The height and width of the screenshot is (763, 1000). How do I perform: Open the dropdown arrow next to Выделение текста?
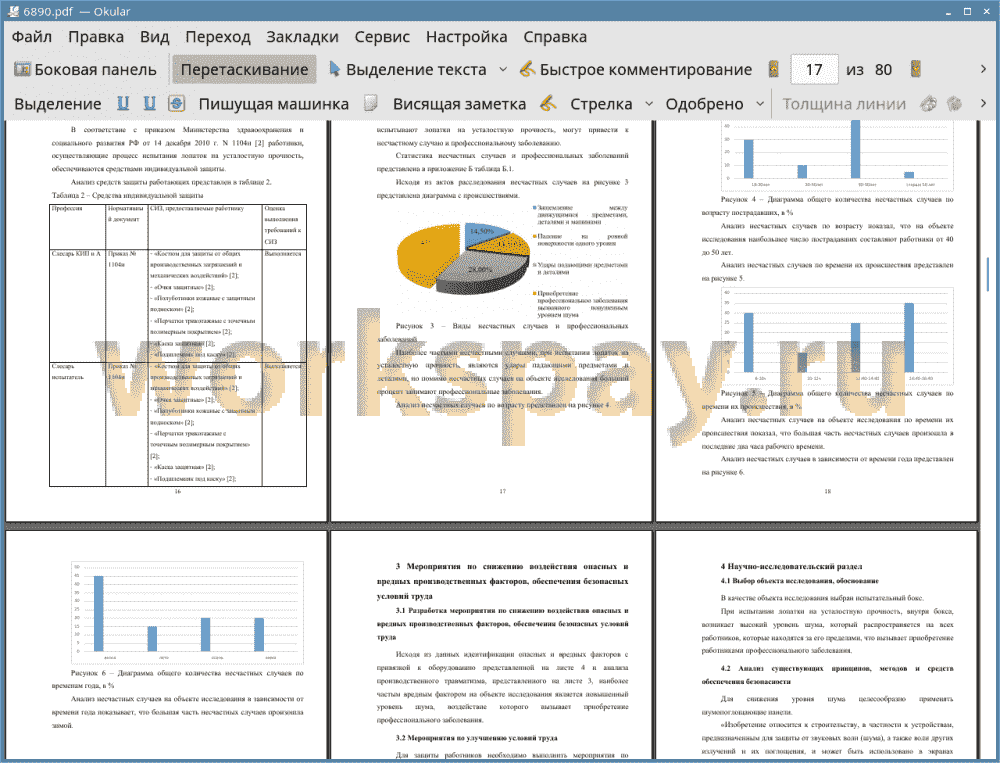point(503,70)
